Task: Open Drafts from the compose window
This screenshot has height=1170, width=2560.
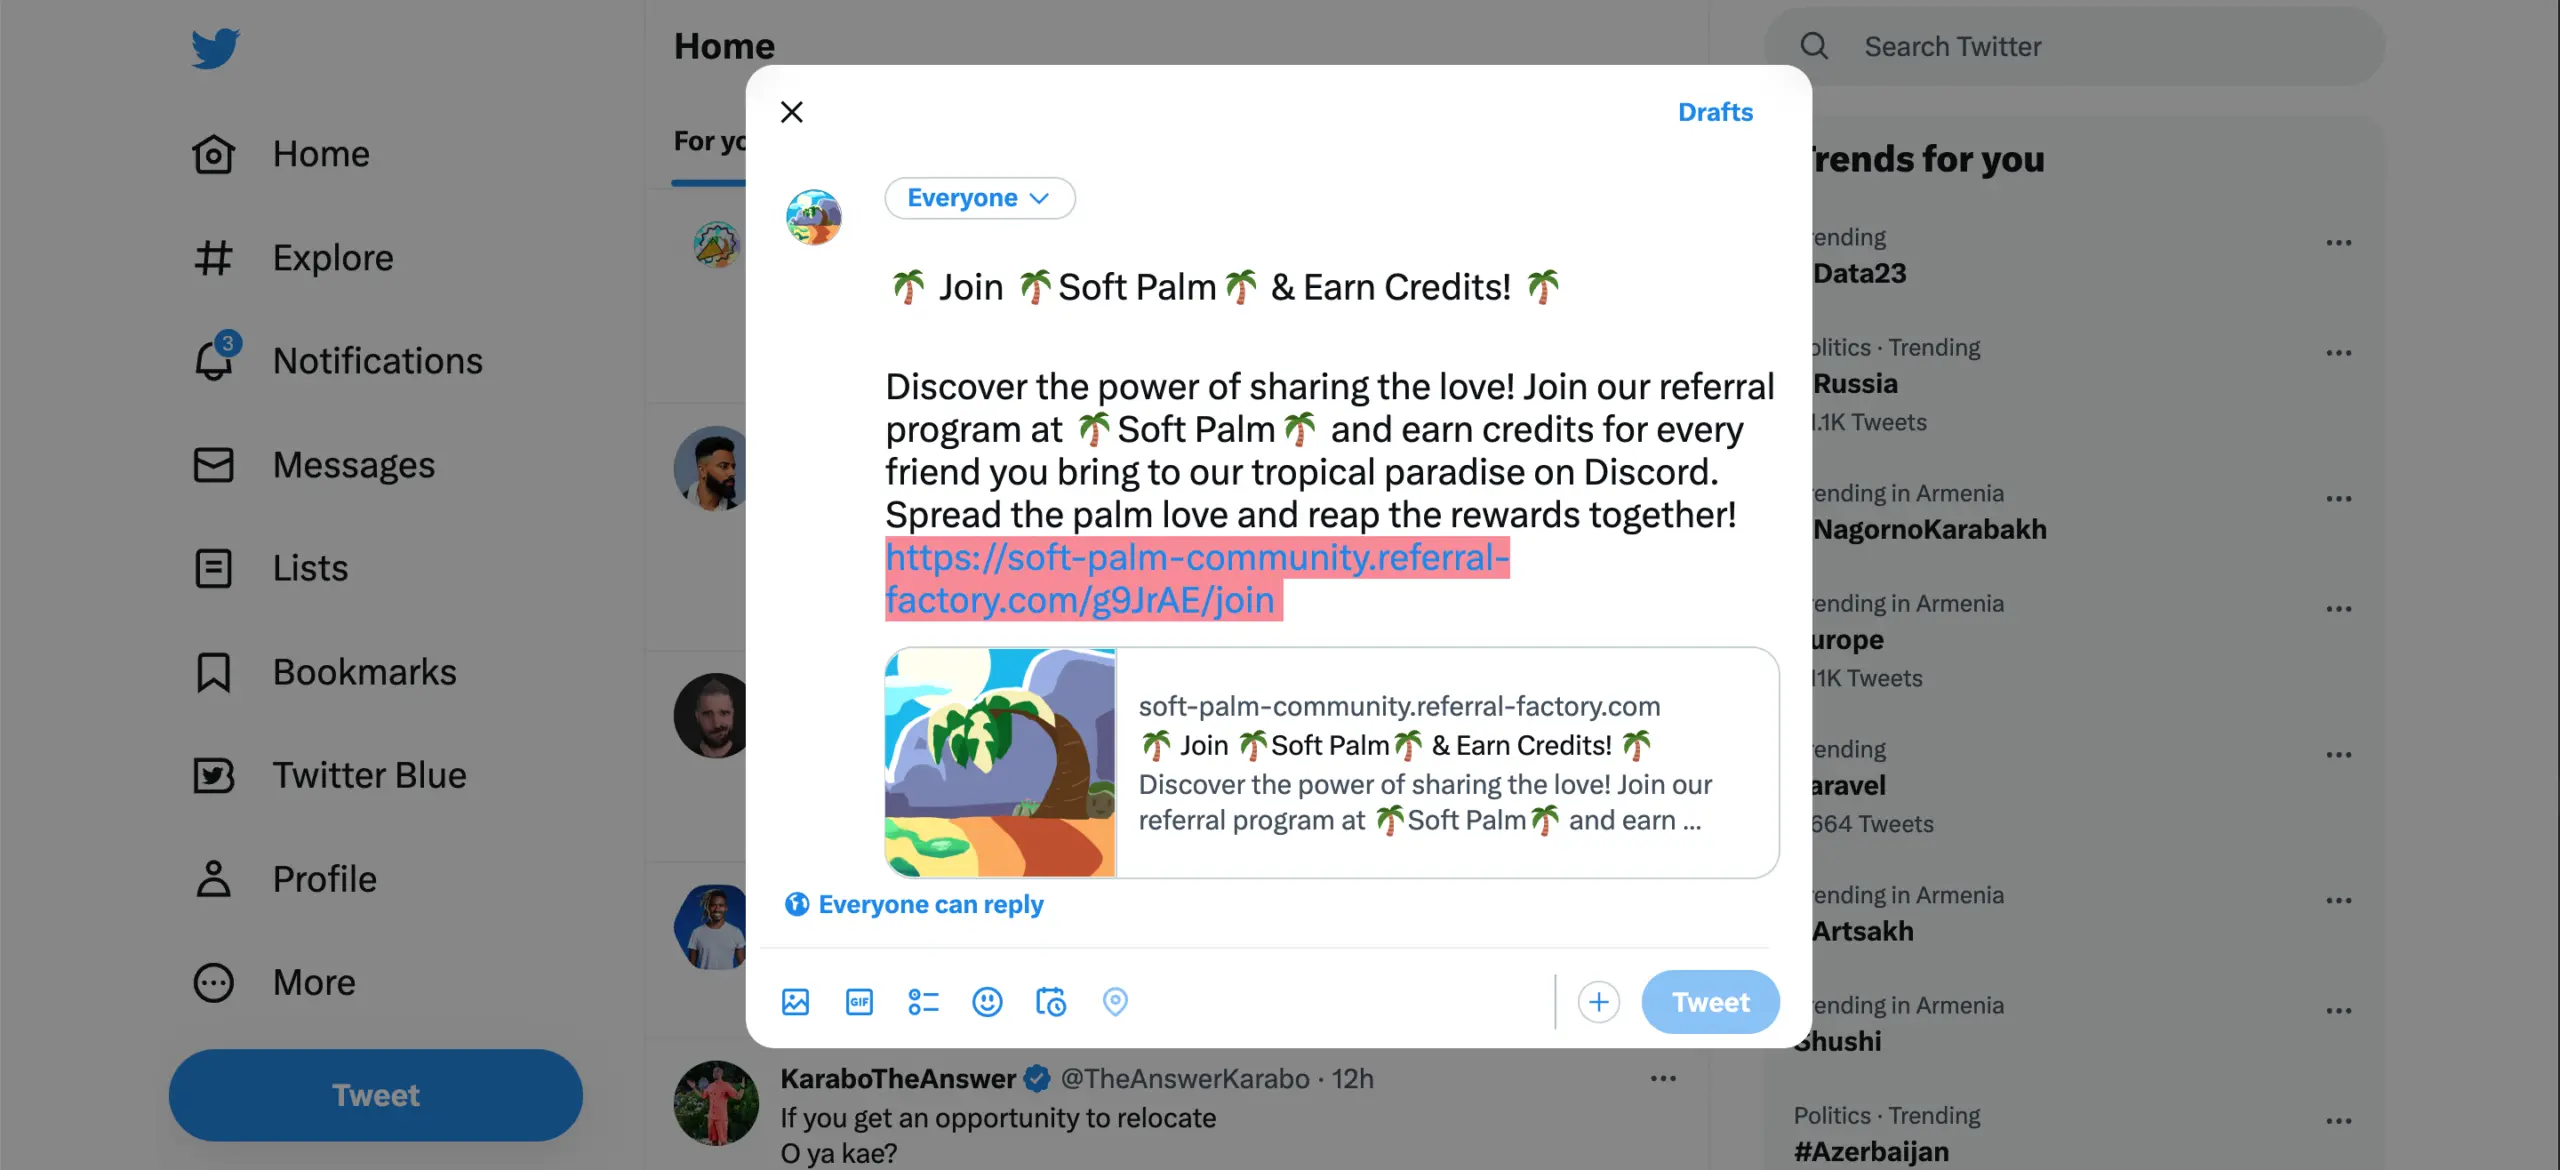Action: [x=1714, y=111]
